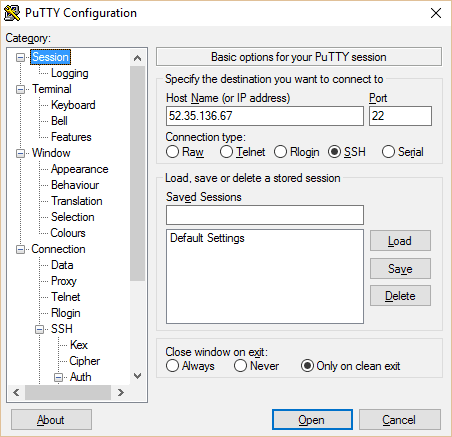This screenshot has height=437, width=452.
Task: Click the About button
Action: pyautogui.click(x=51, y=420)
